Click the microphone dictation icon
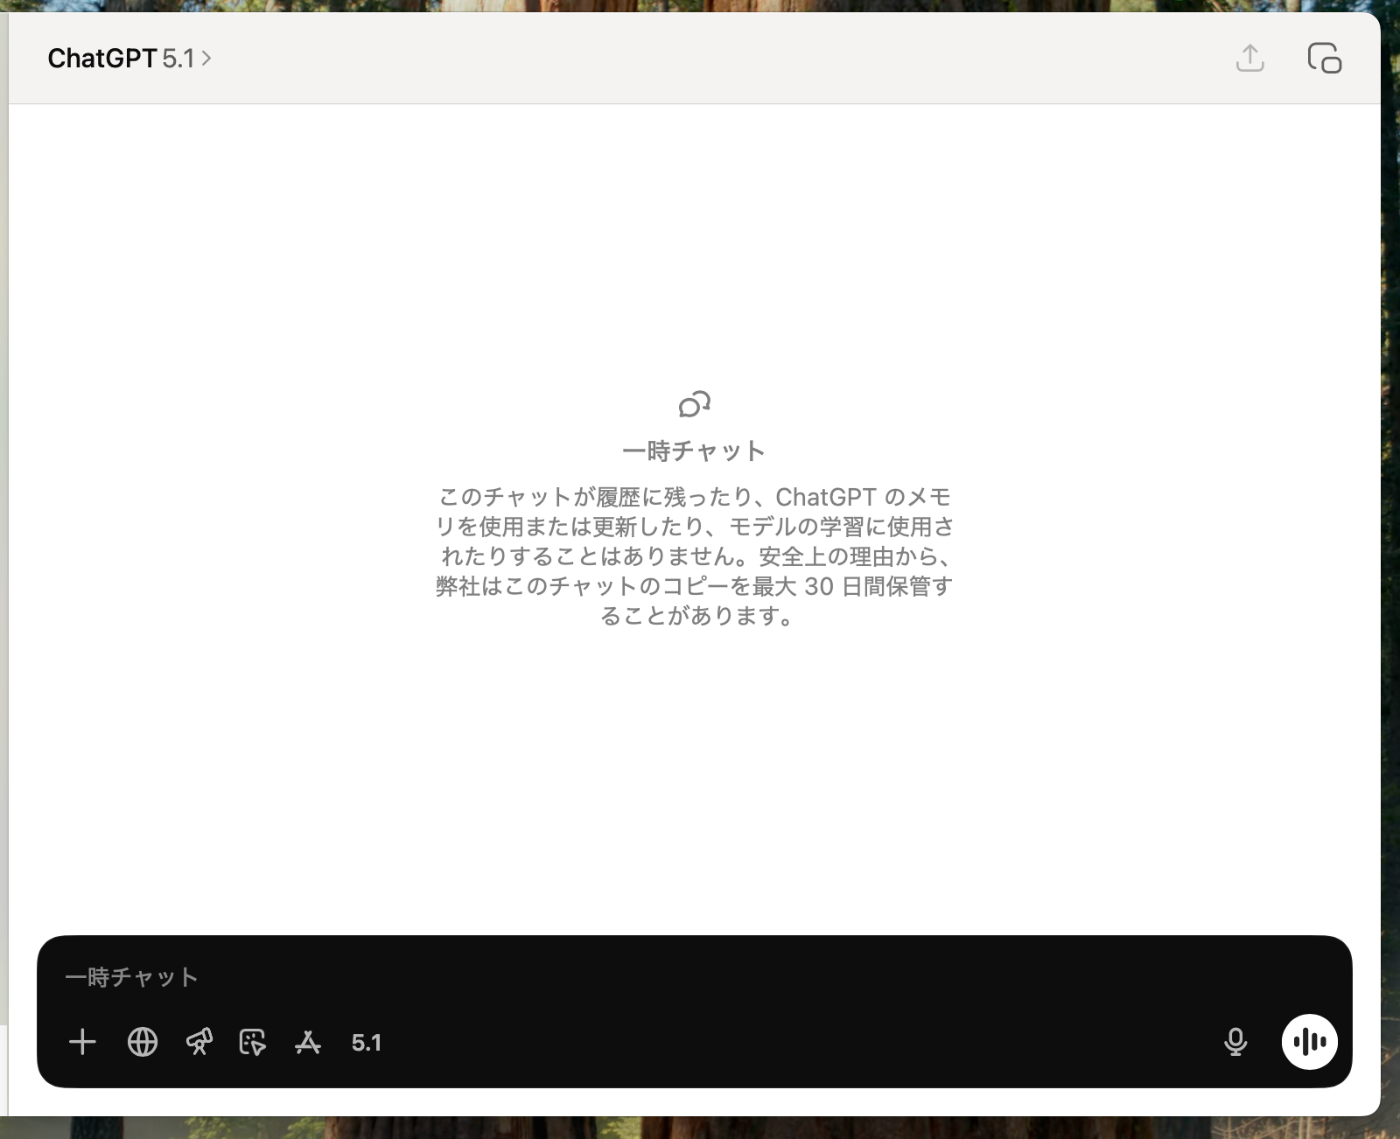The height and width of the screenshot is (1139, 1400). click(x=1236, y=1041)
